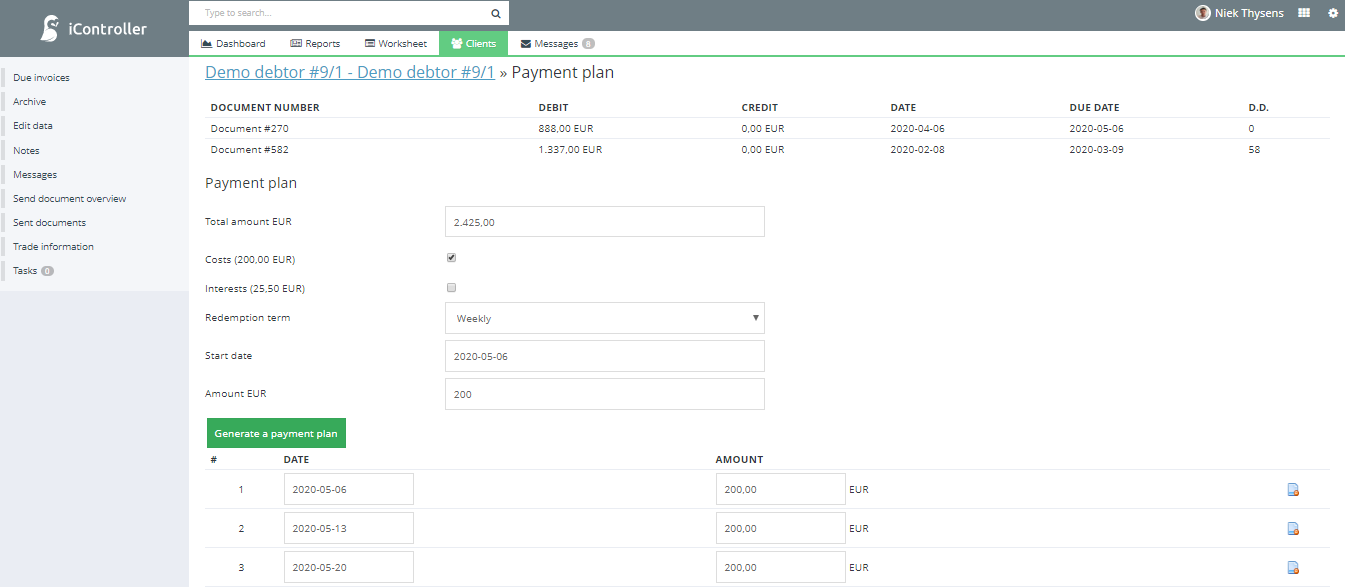Click the Niek Thysens user name
Image resolution: width=1345 pixels, height=587 pixels.
pos(1249,13)
